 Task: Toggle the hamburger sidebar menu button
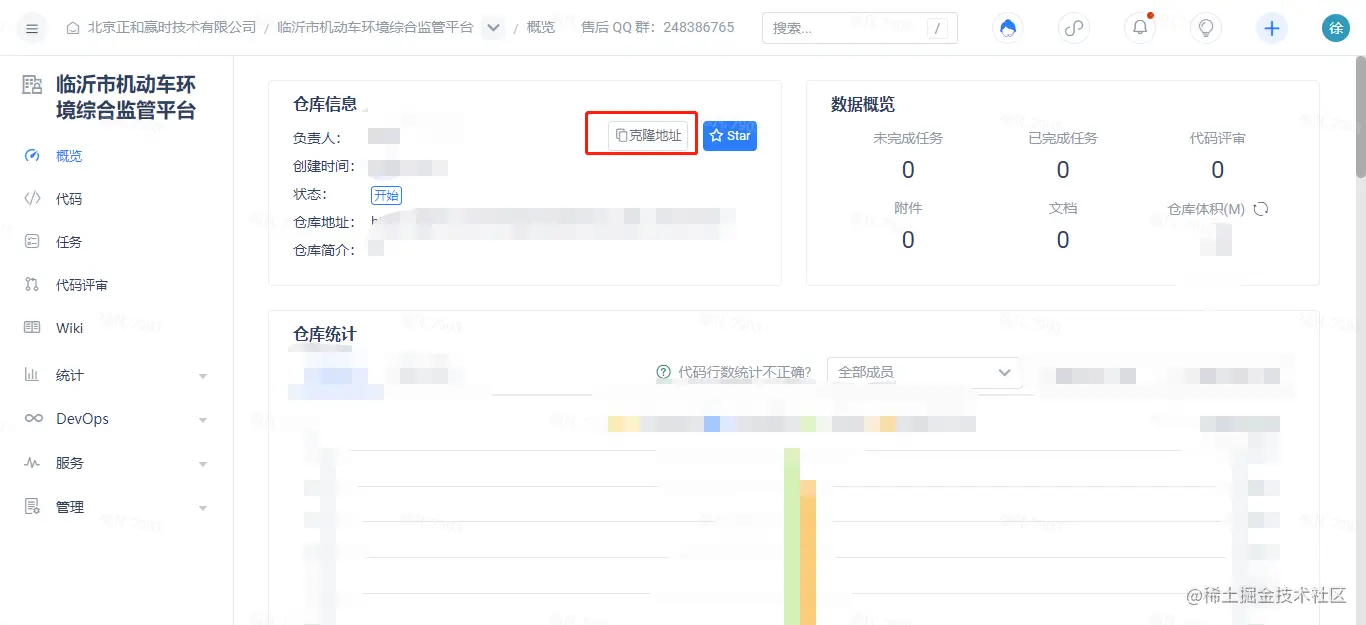(32, 28)
